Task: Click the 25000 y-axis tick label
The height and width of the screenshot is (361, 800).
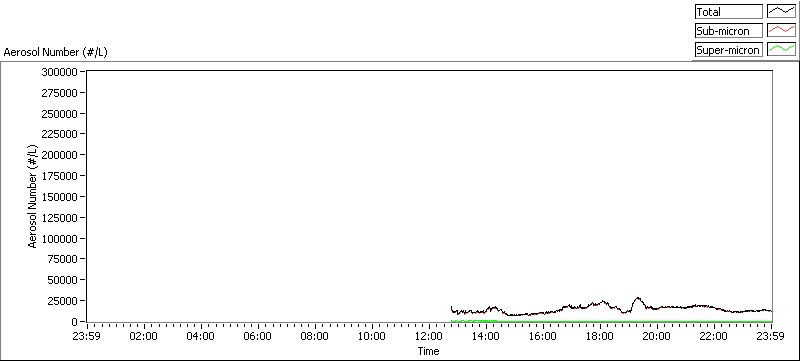Action: [64, 301]
